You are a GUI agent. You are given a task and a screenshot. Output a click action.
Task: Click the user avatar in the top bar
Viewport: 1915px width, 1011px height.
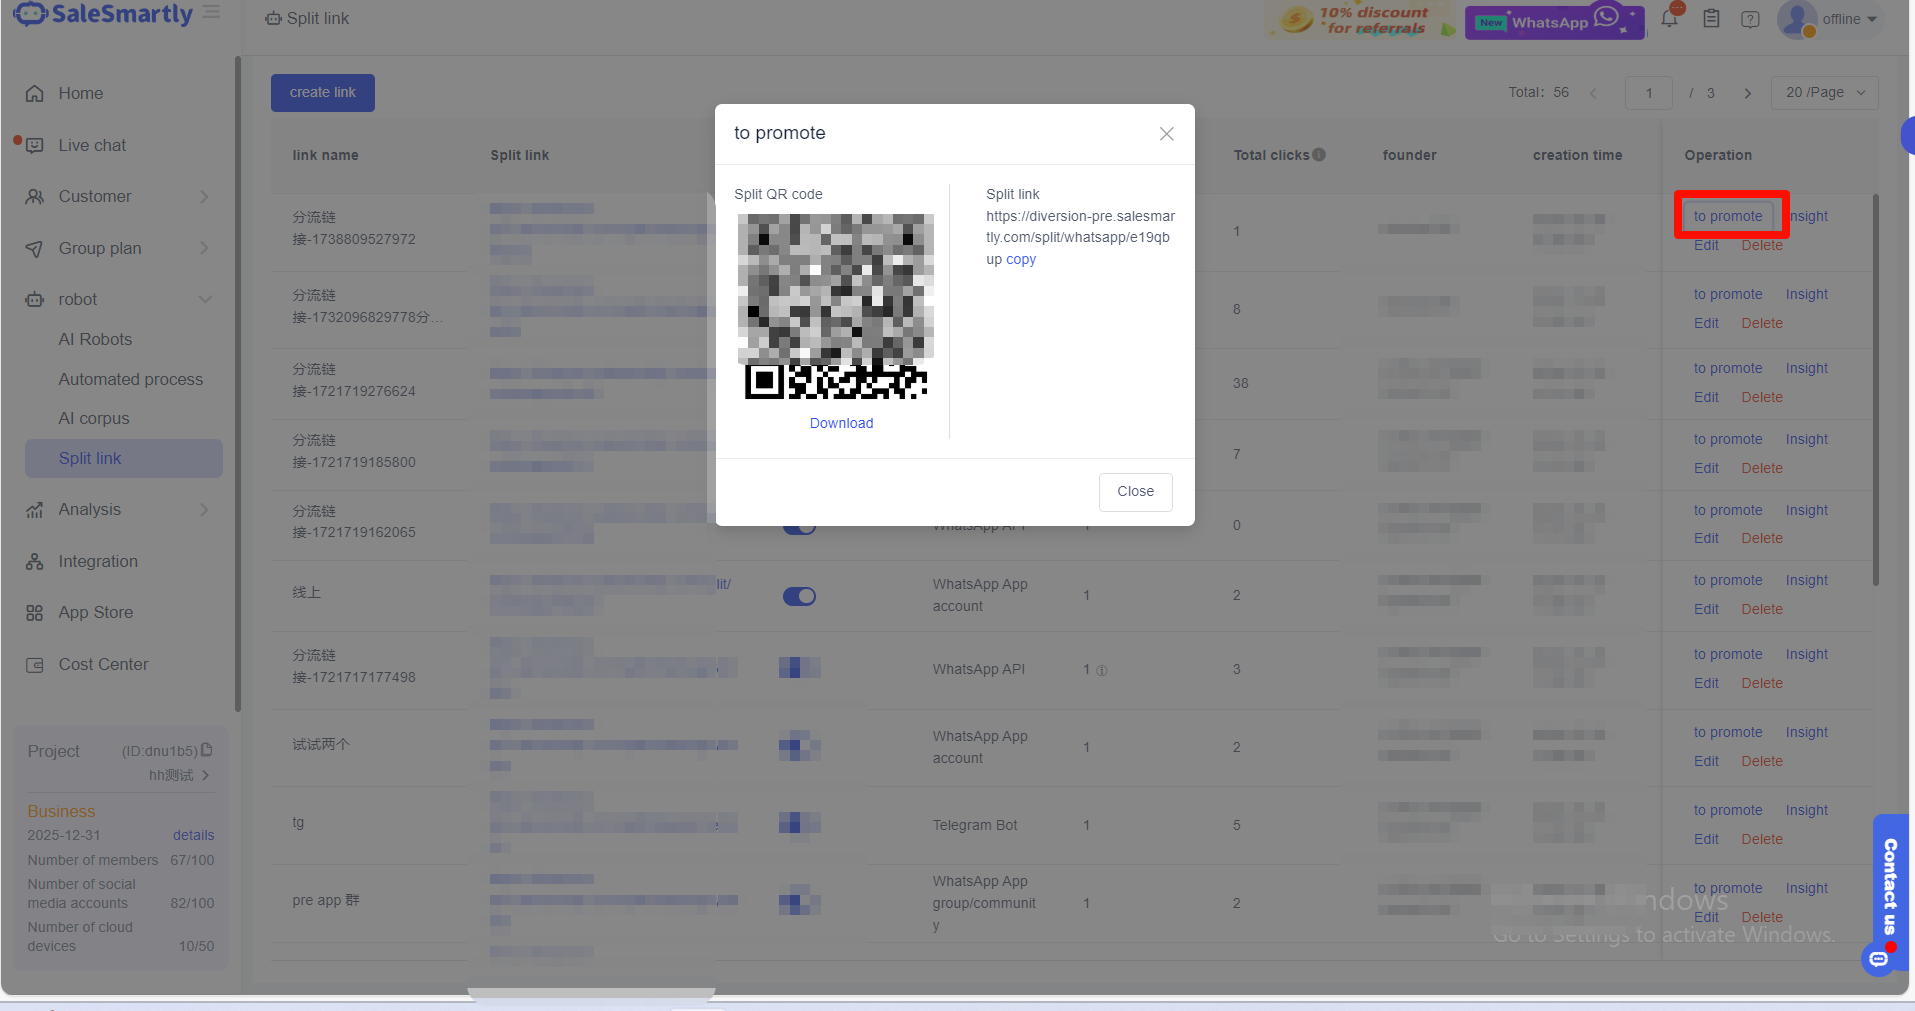(x=1798, y=19)
